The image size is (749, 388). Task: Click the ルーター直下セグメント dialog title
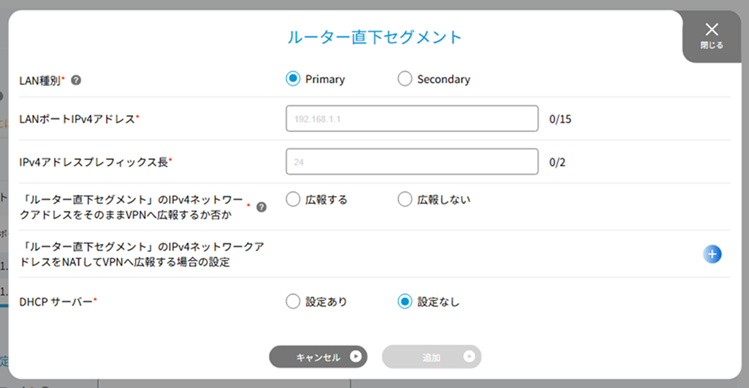point(374,37)
